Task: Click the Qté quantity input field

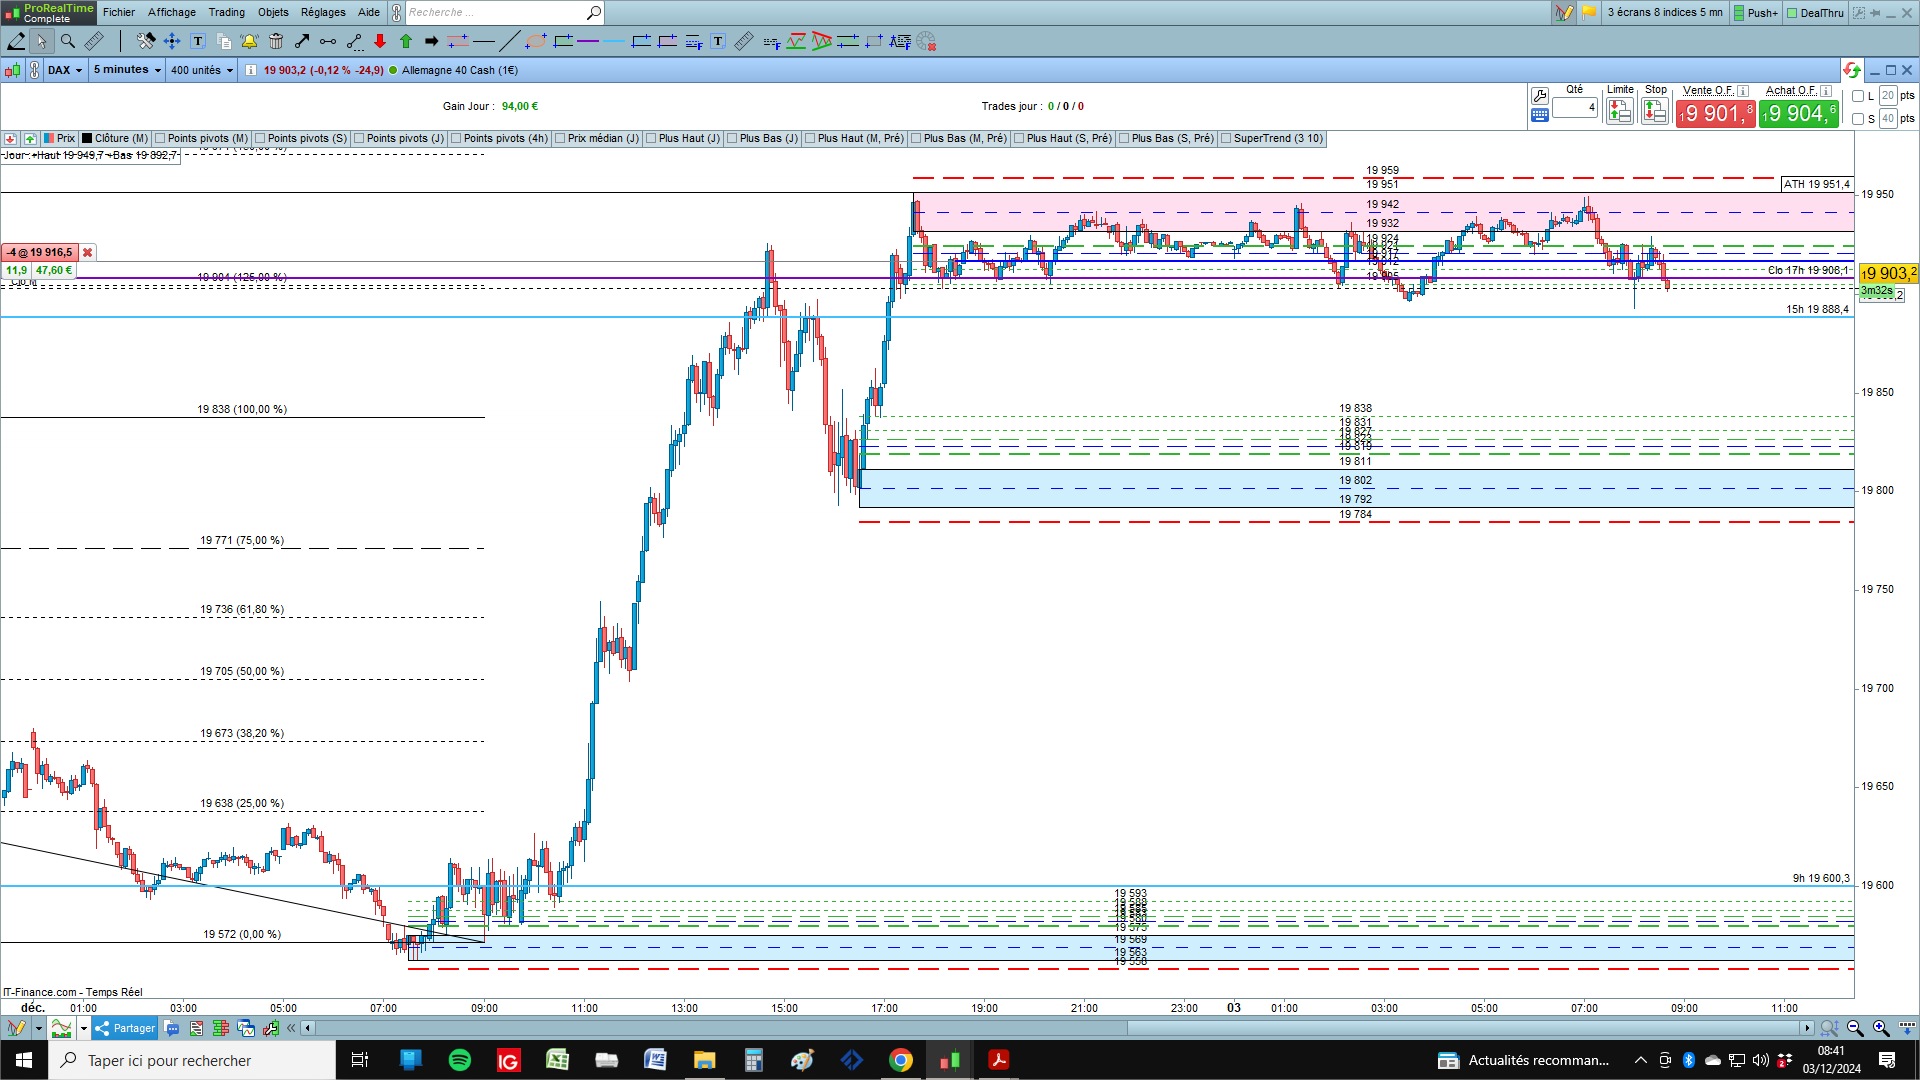Action: tap(1574, 107)
